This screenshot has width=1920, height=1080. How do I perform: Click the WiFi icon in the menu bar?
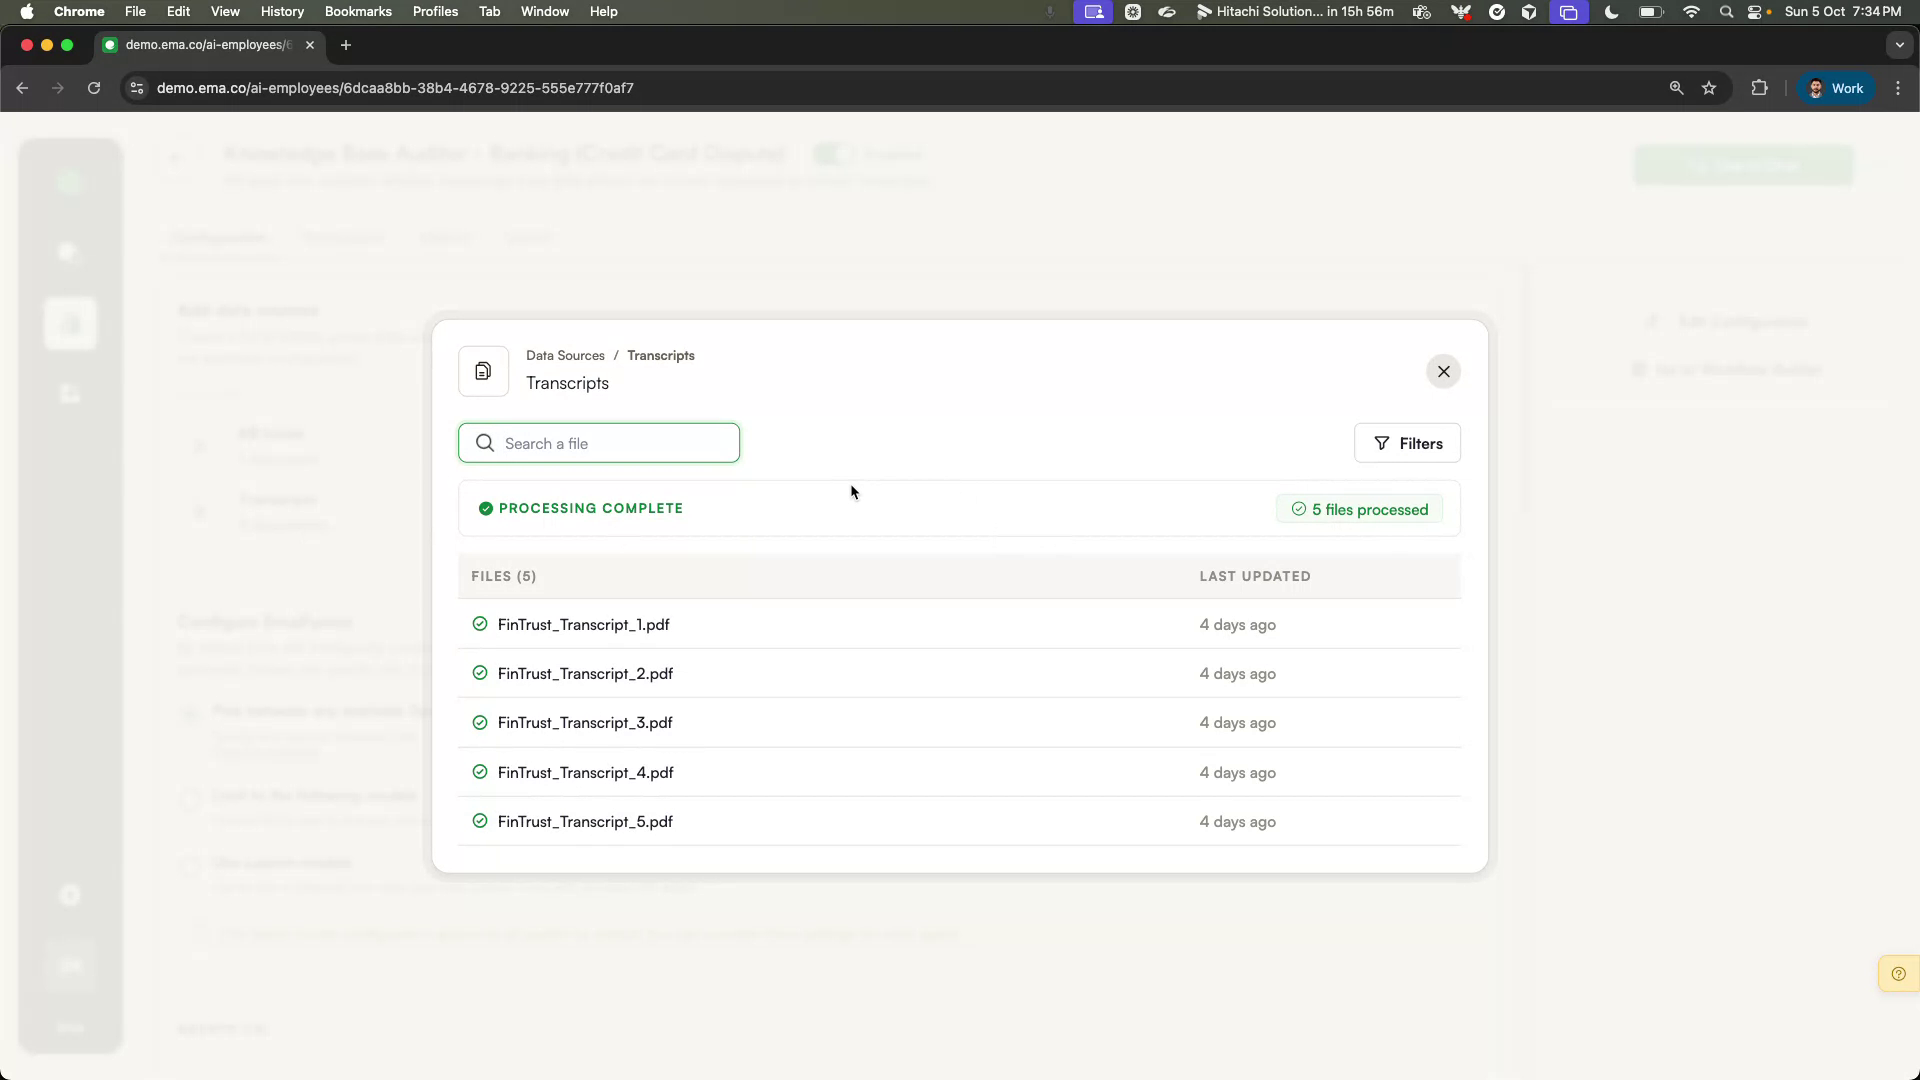[1690, 12]
